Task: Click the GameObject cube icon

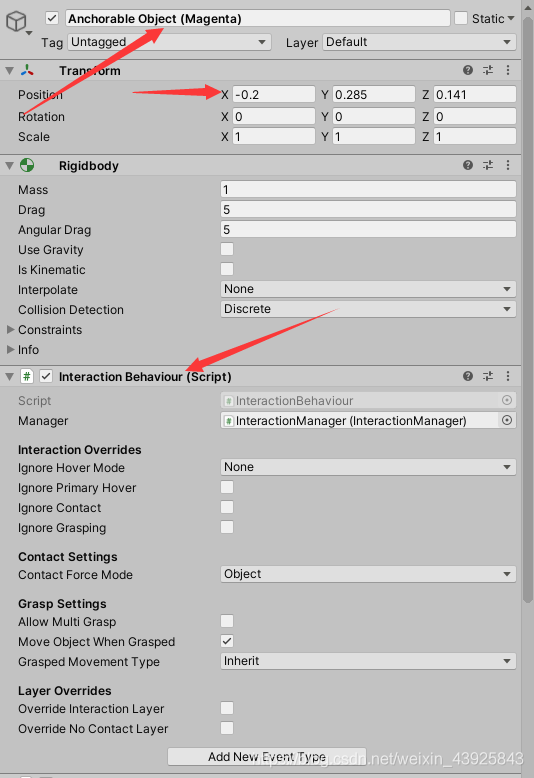Action: point(16,21)
